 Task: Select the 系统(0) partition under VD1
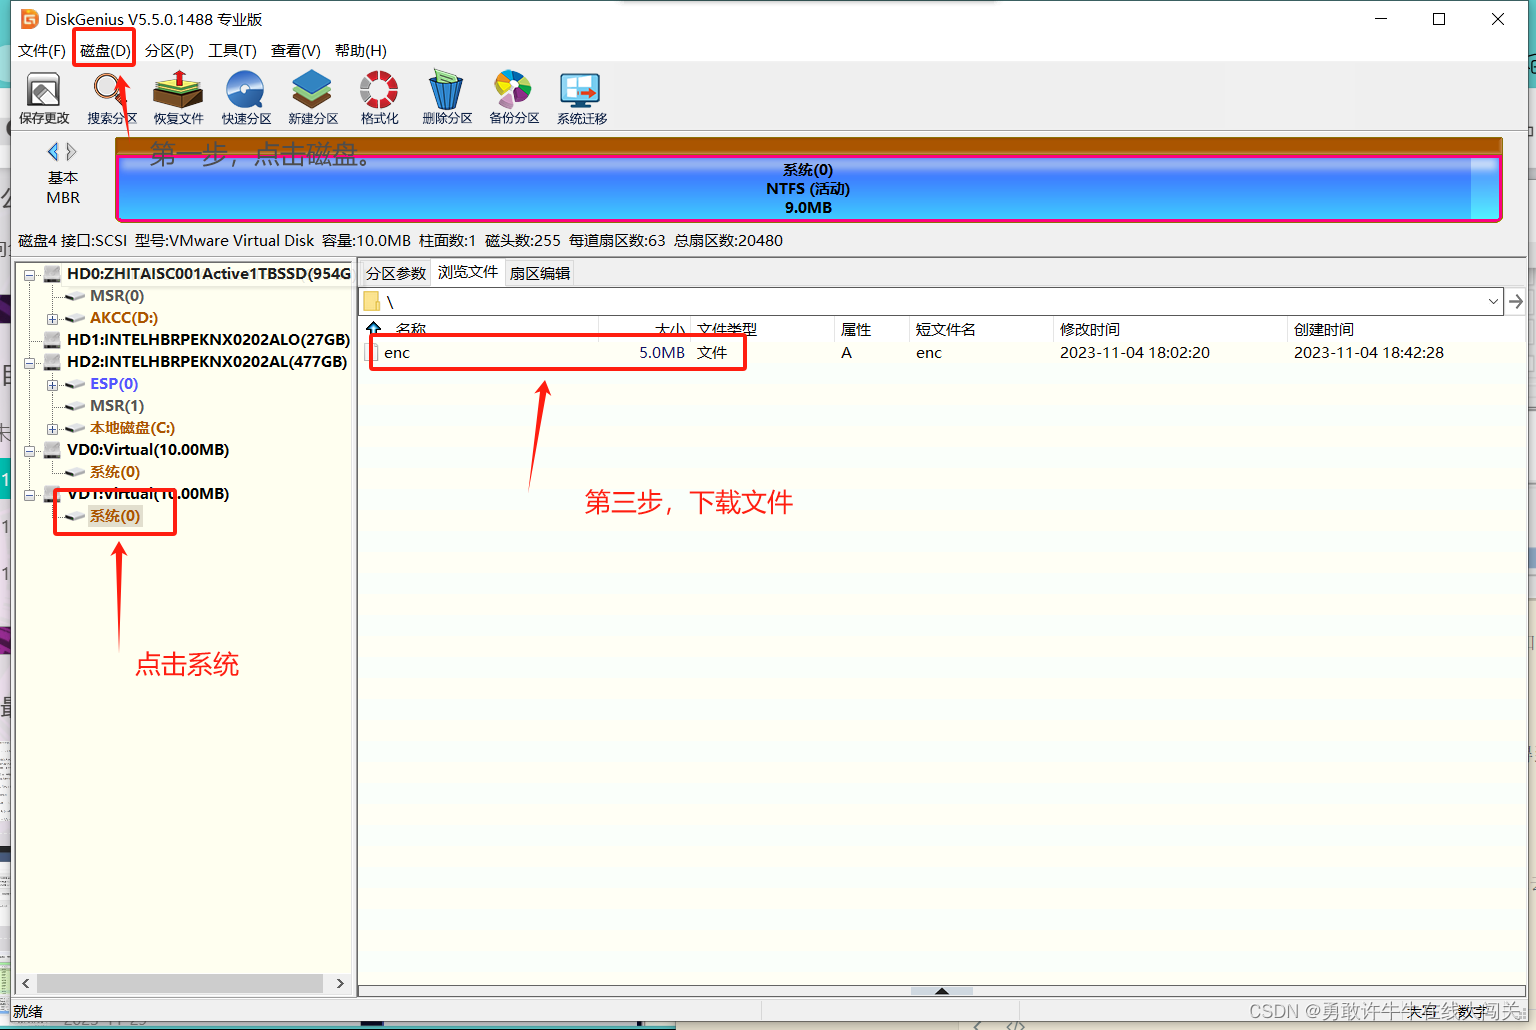(x=113, y=515)
